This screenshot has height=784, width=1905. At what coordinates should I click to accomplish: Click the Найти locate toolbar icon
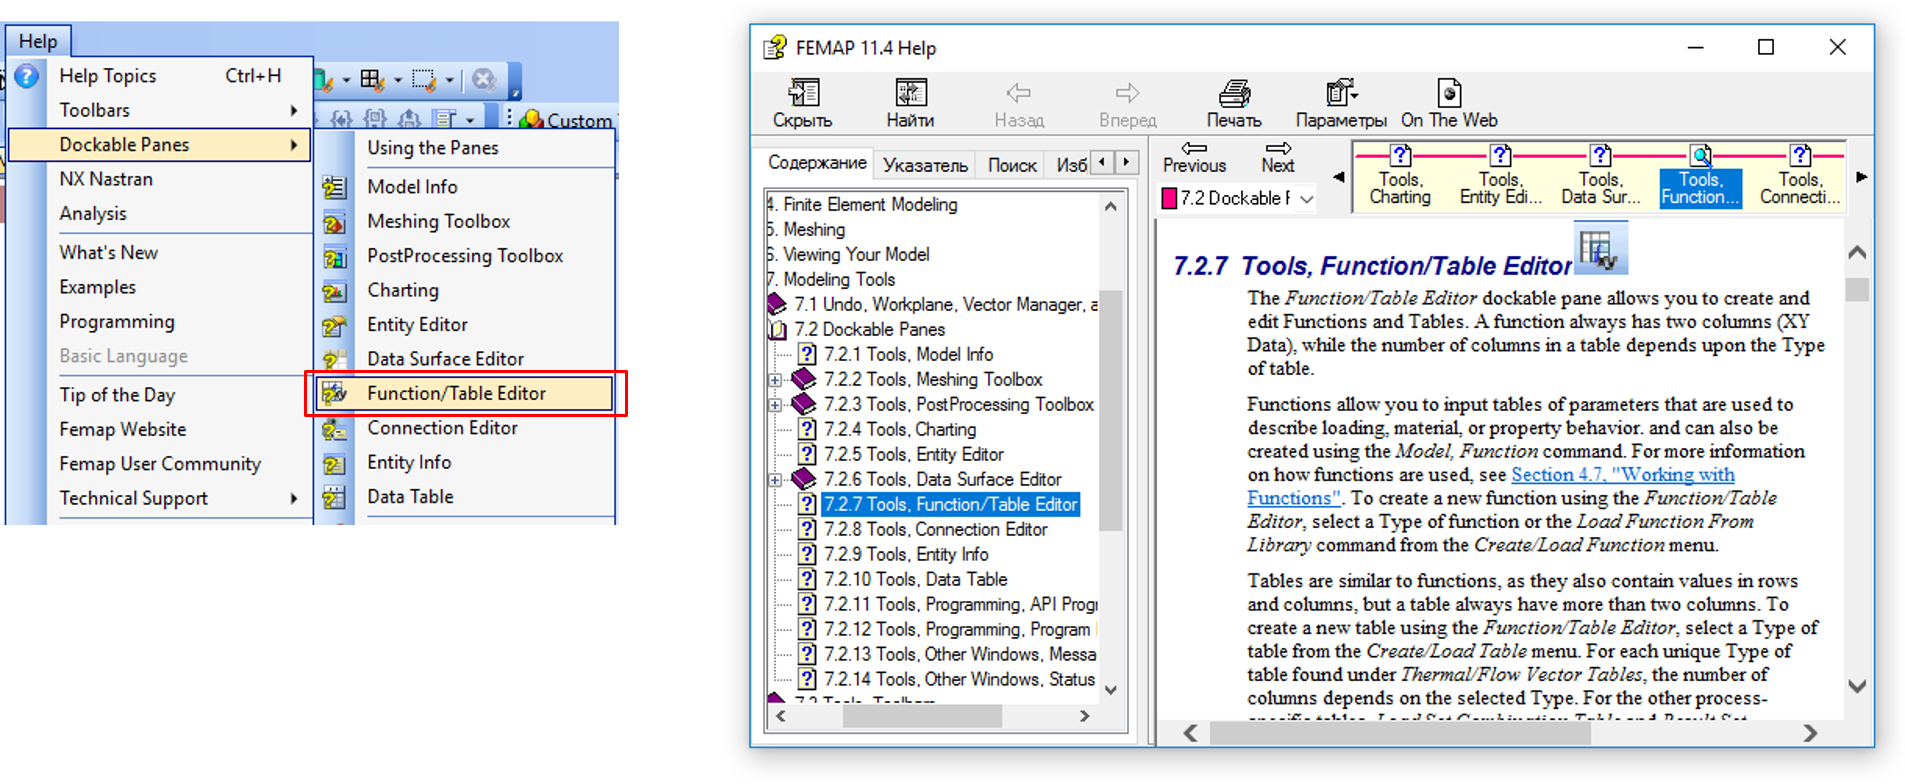tap(911, 93)
